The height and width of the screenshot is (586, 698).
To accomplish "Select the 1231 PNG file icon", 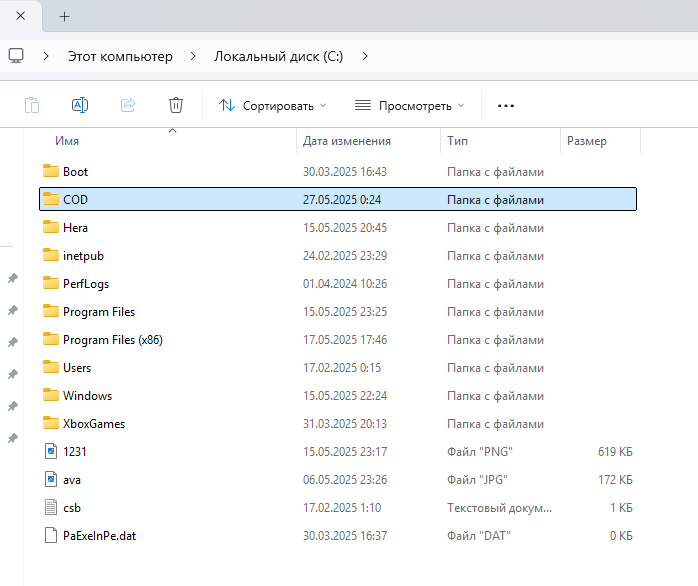I will pyautogui.click(x=51, y=452).
